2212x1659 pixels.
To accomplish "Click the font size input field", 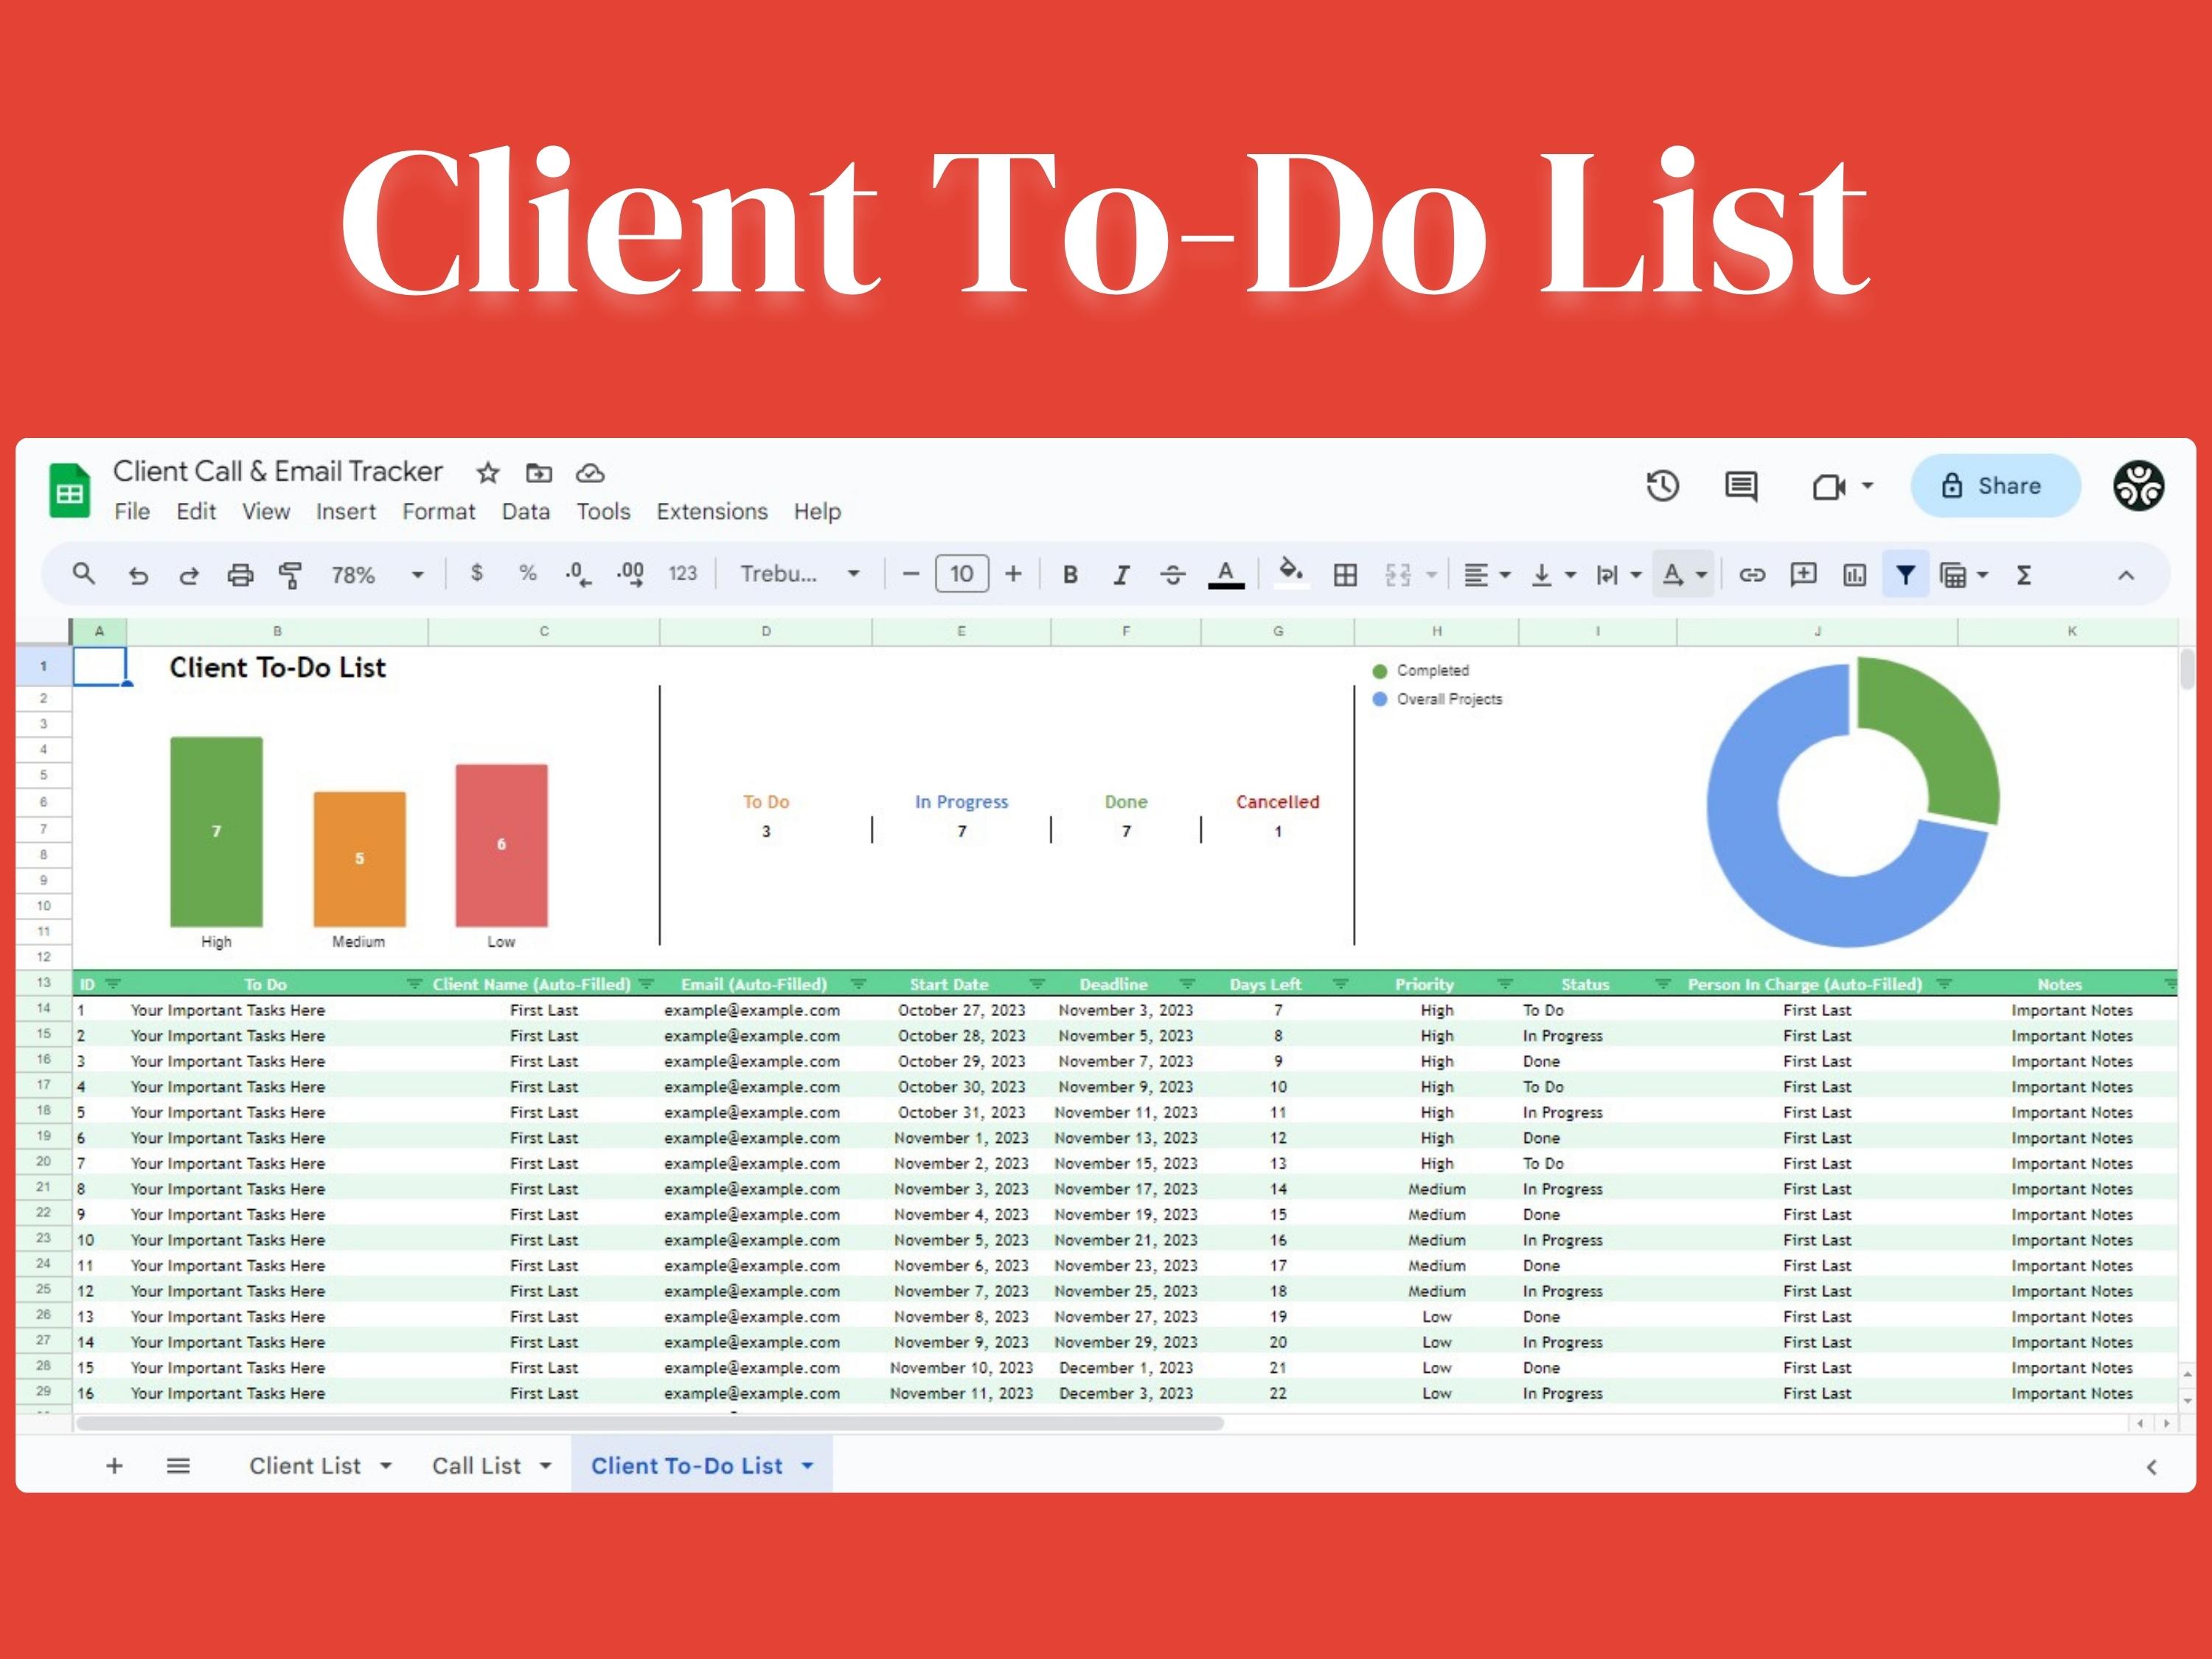I will pyautogui.click(x=961, y=574).
